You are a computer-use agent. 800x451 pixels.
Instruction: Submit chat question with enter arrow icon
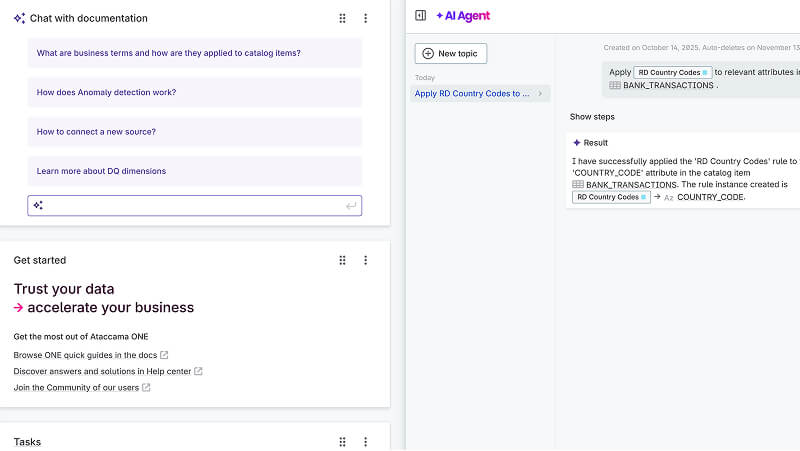351,206
